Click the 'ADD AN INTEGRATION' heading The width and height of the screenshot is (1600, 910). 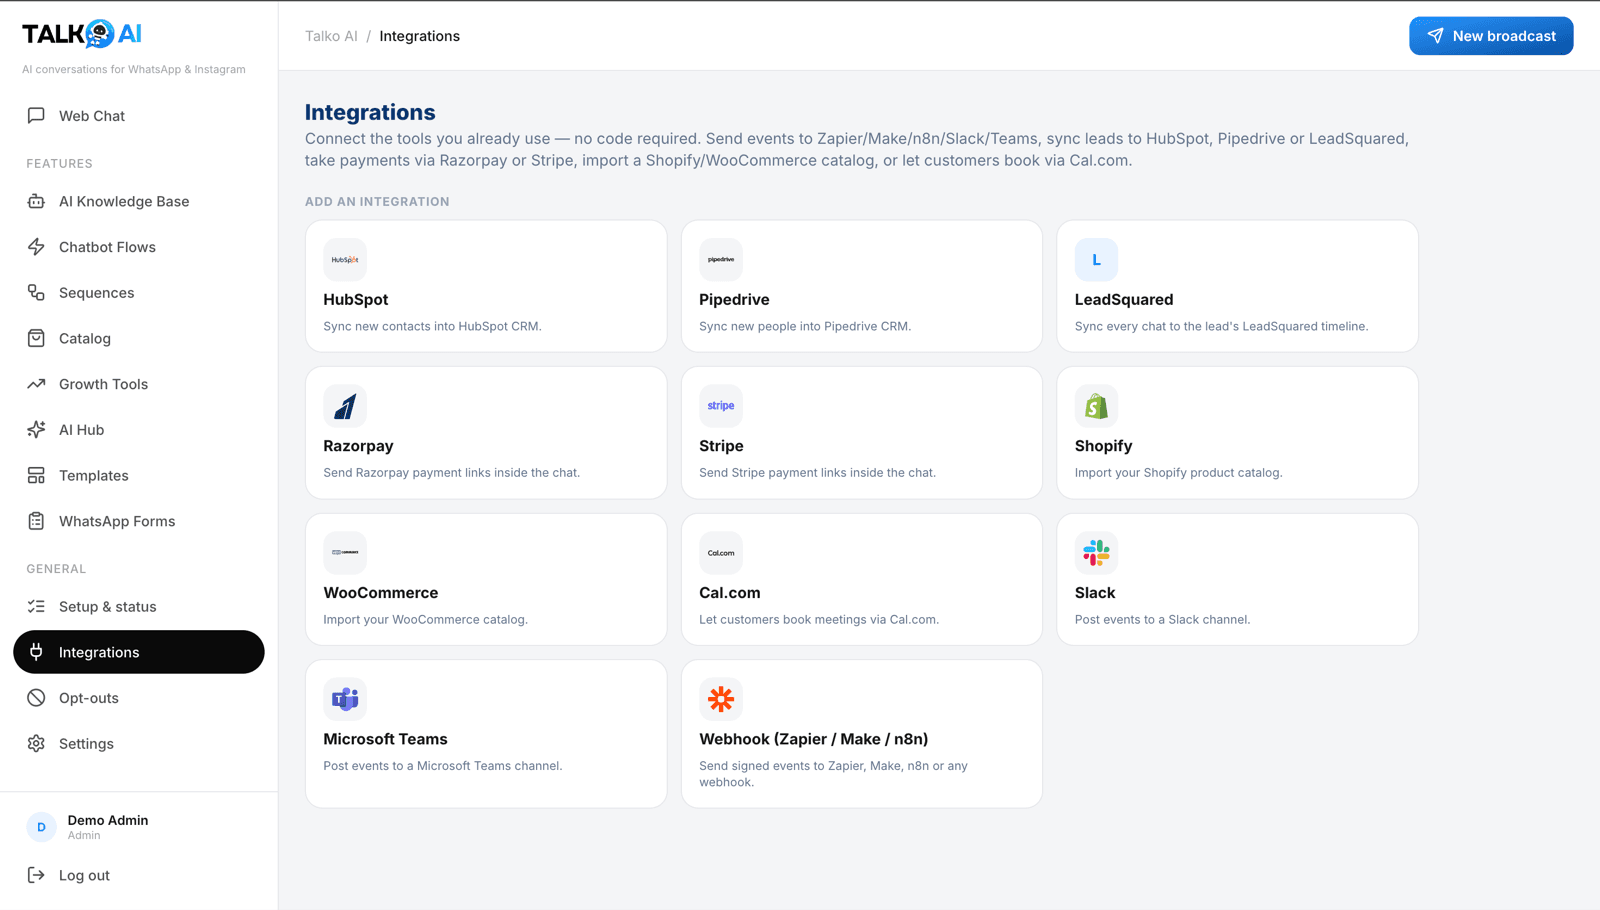pyautogui.click(x=377, y=201)
